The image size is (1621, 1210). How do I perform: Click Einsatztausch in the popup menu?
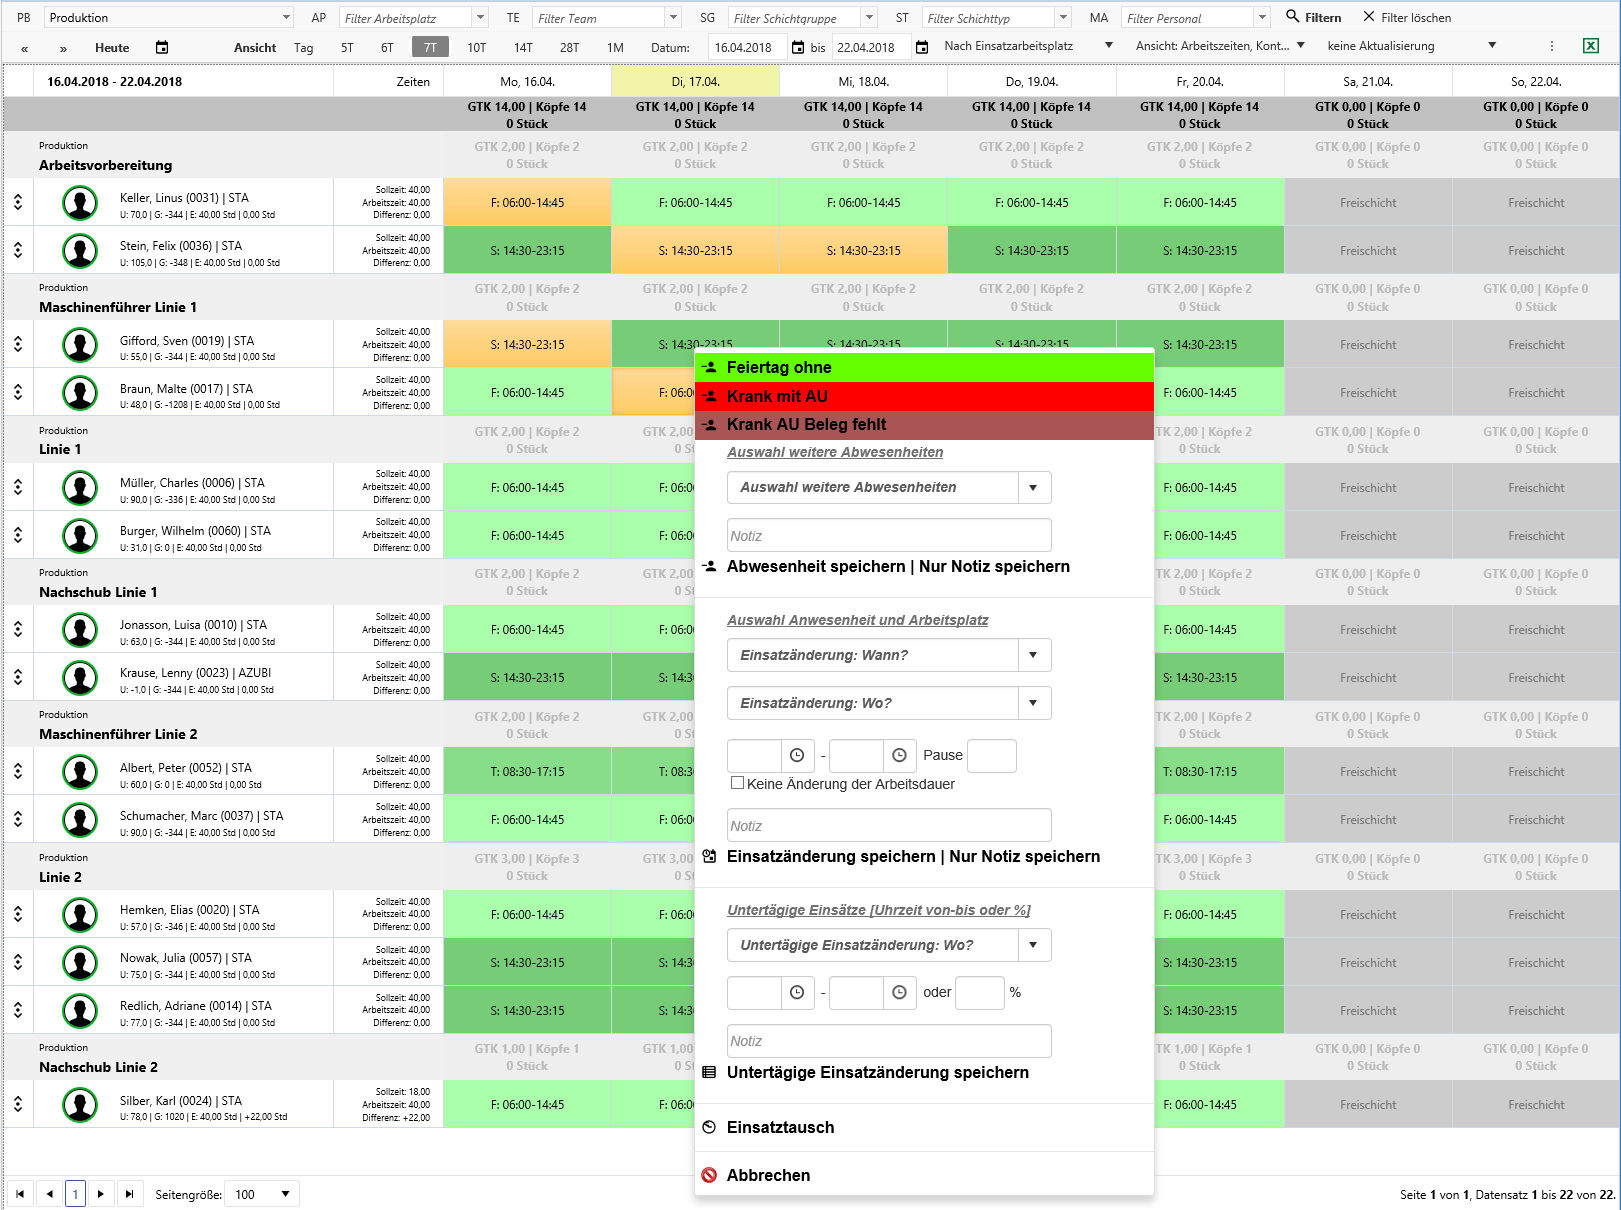tap(780, 1127)
